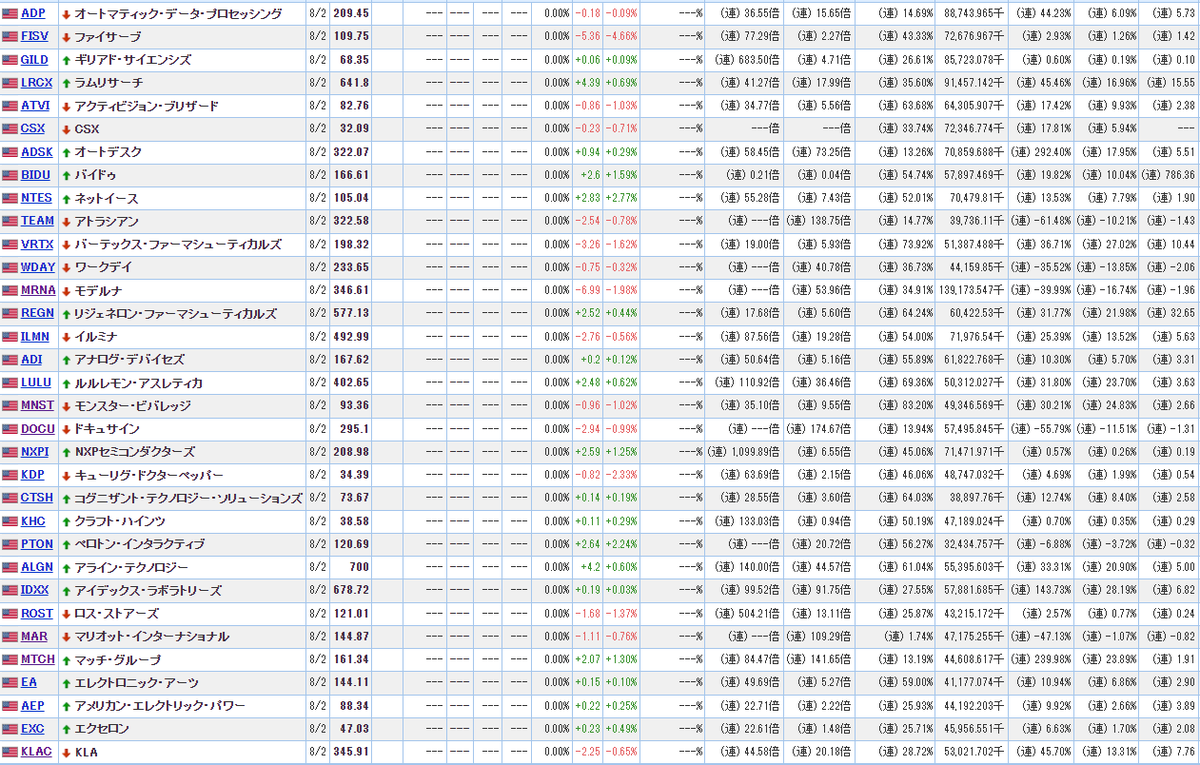Select company name アクティビジョン・ブリザード
The image size is (1200, 765).
coord(146,105)
